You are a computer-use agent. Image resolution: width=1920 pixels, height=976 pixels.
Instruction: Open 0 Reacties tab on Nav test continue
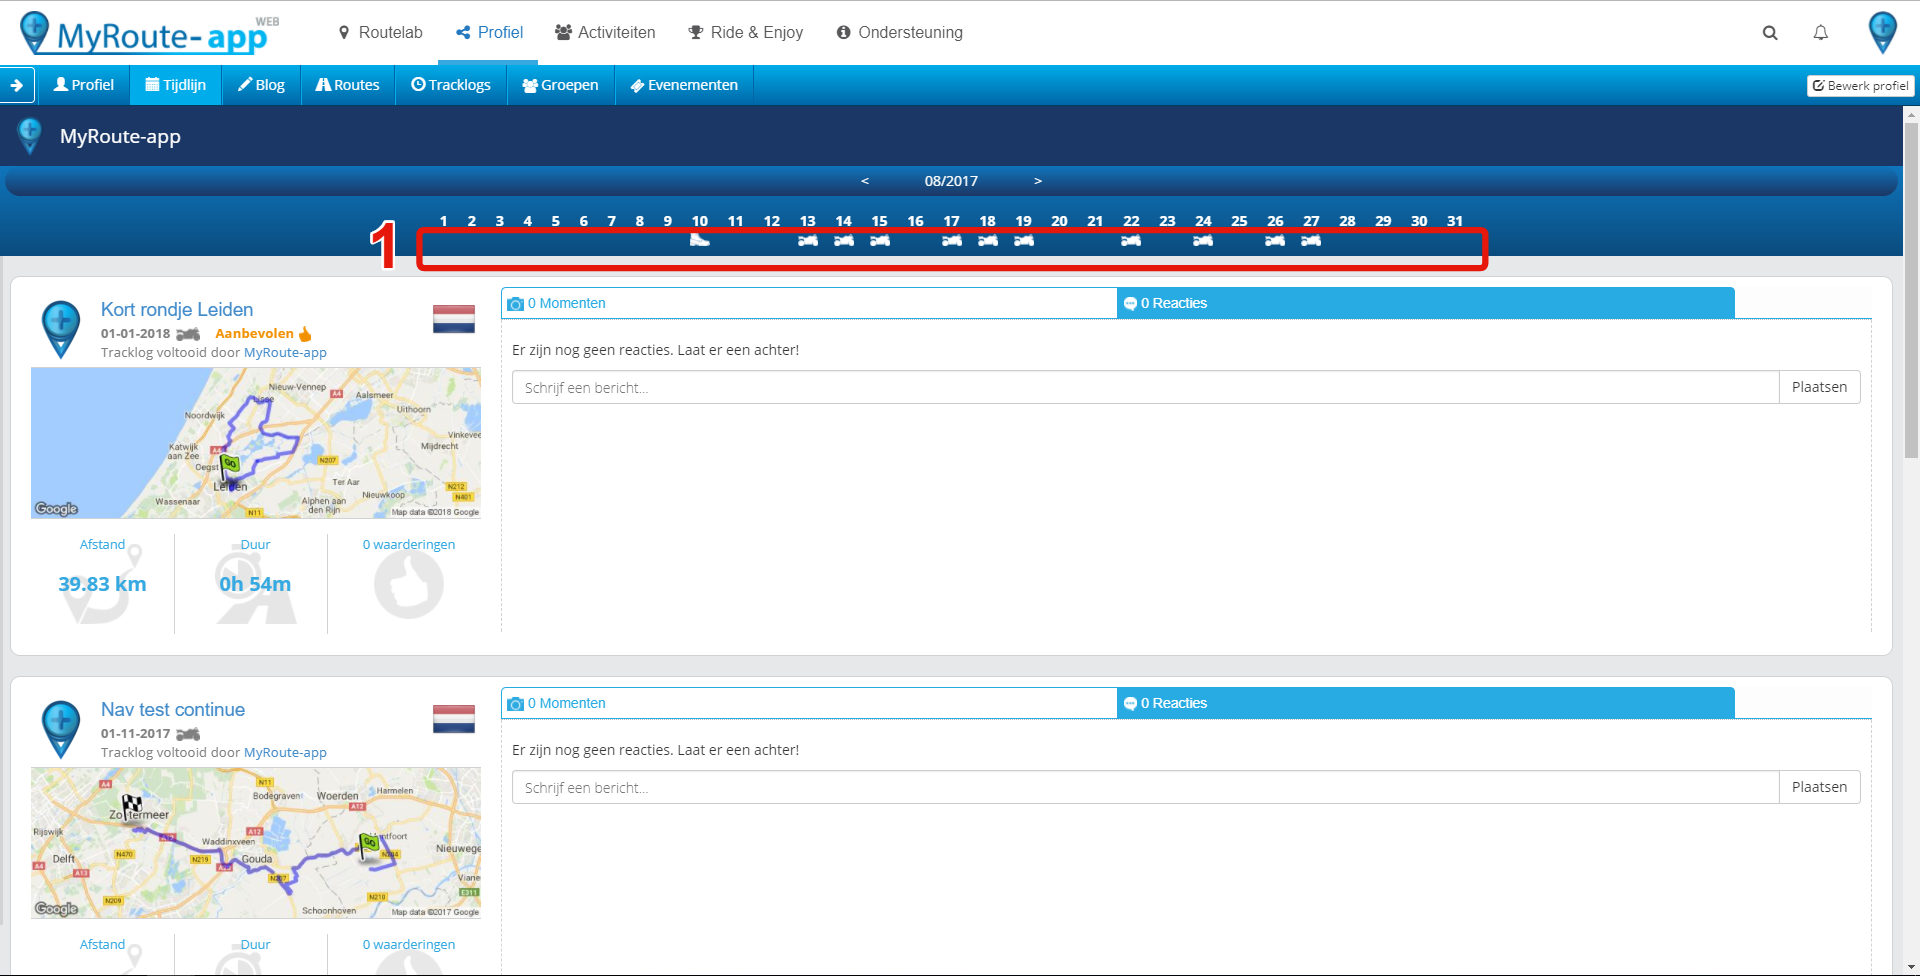1426,703
